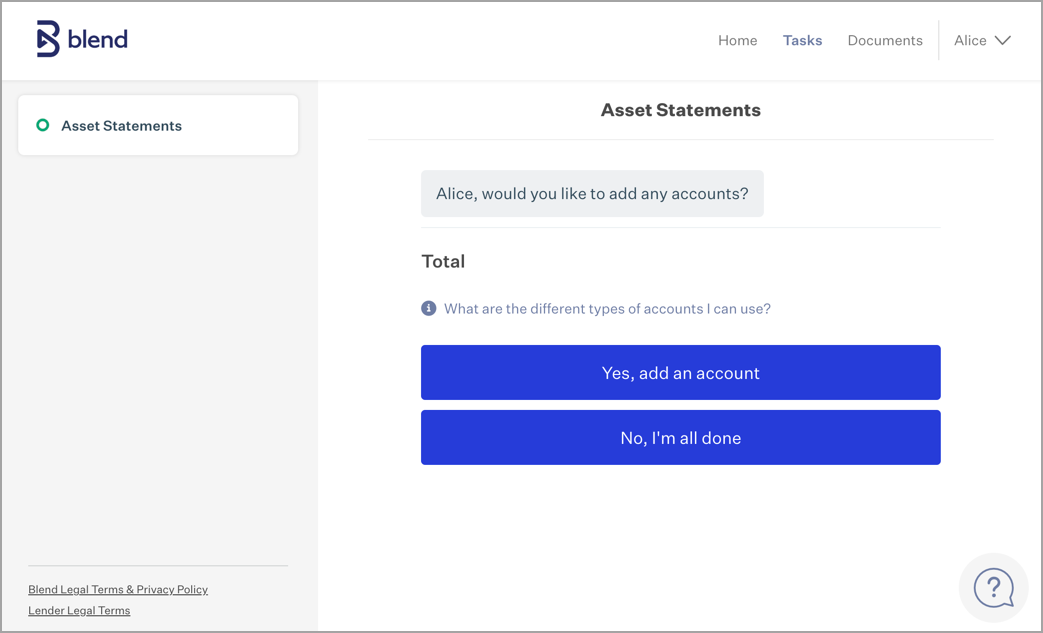The height and width of the screenshot is (633, 1043).
Task: Open What are the different types of accounts link
Action: pos(607,309)
